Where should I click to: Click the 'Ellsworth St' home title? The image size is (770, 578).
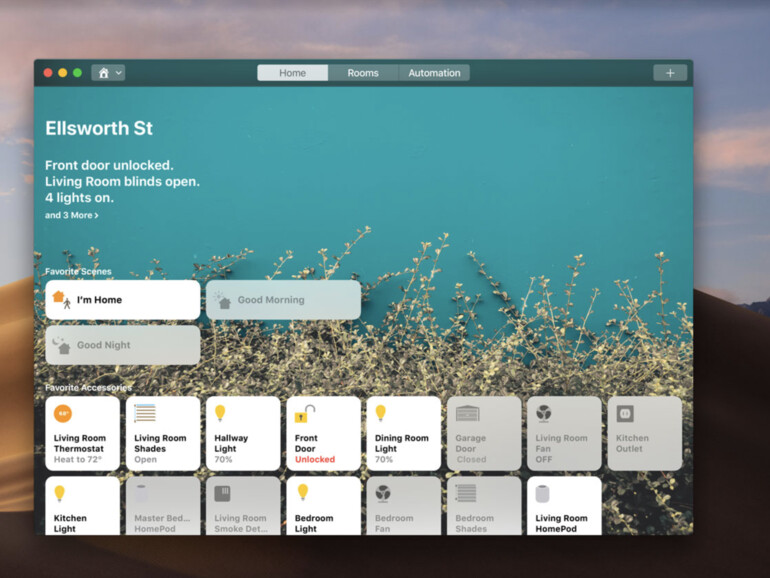[x=99, y=128]
